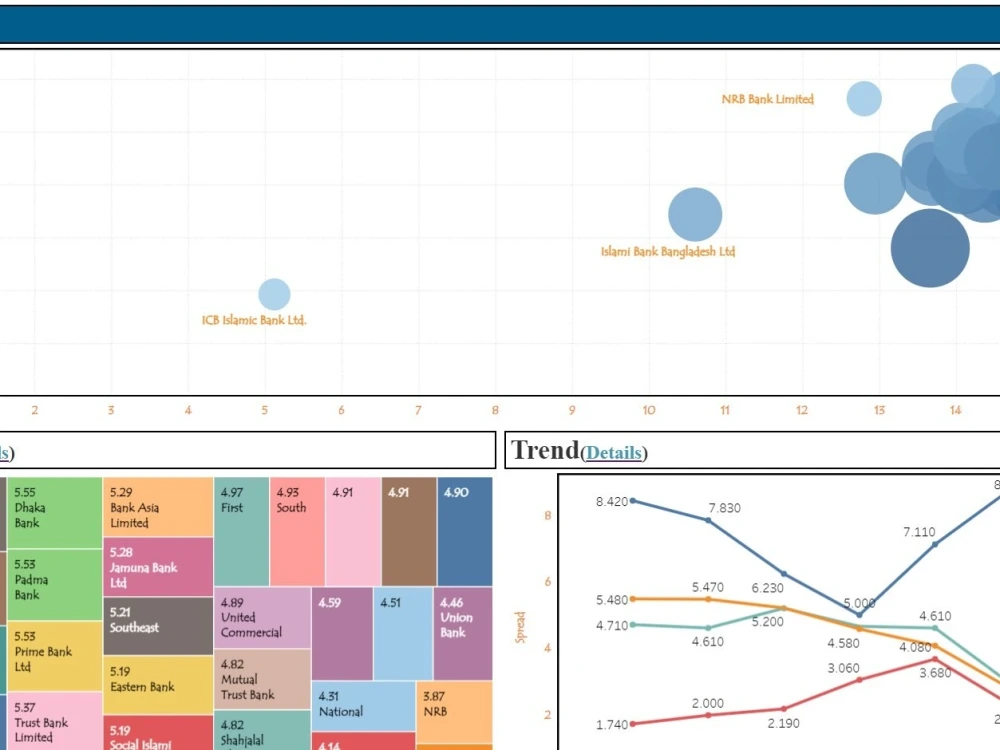The image size is (1000, 750).
Task: Select the 4.31 National treemap cell
Action: click(364, 706)
